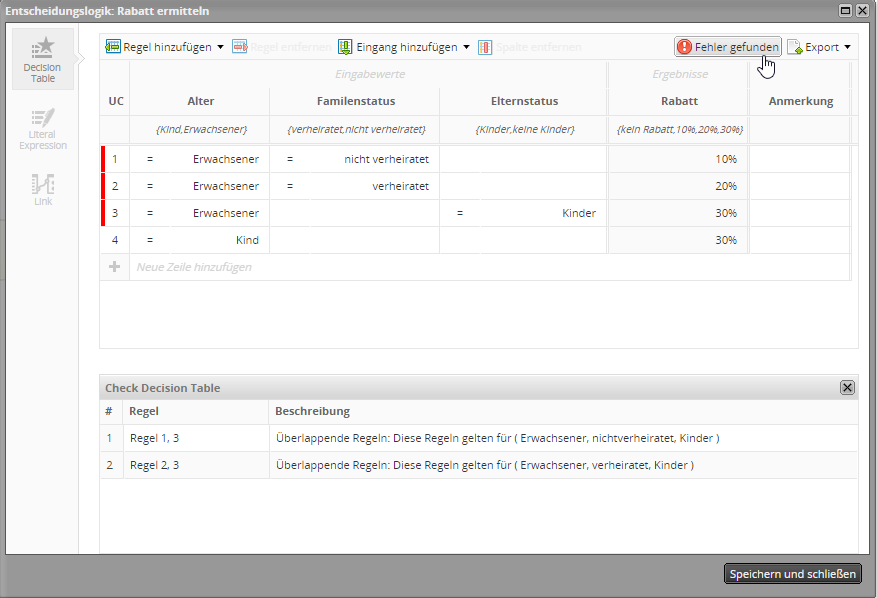The image size is (877, 598).
Task: Select rule row number 1
Action: [115, 159]
